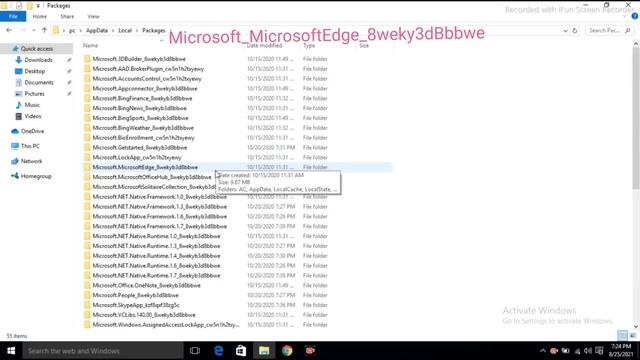Open the Share ribbon tab

pyautogui.click(x=67, y=16)
